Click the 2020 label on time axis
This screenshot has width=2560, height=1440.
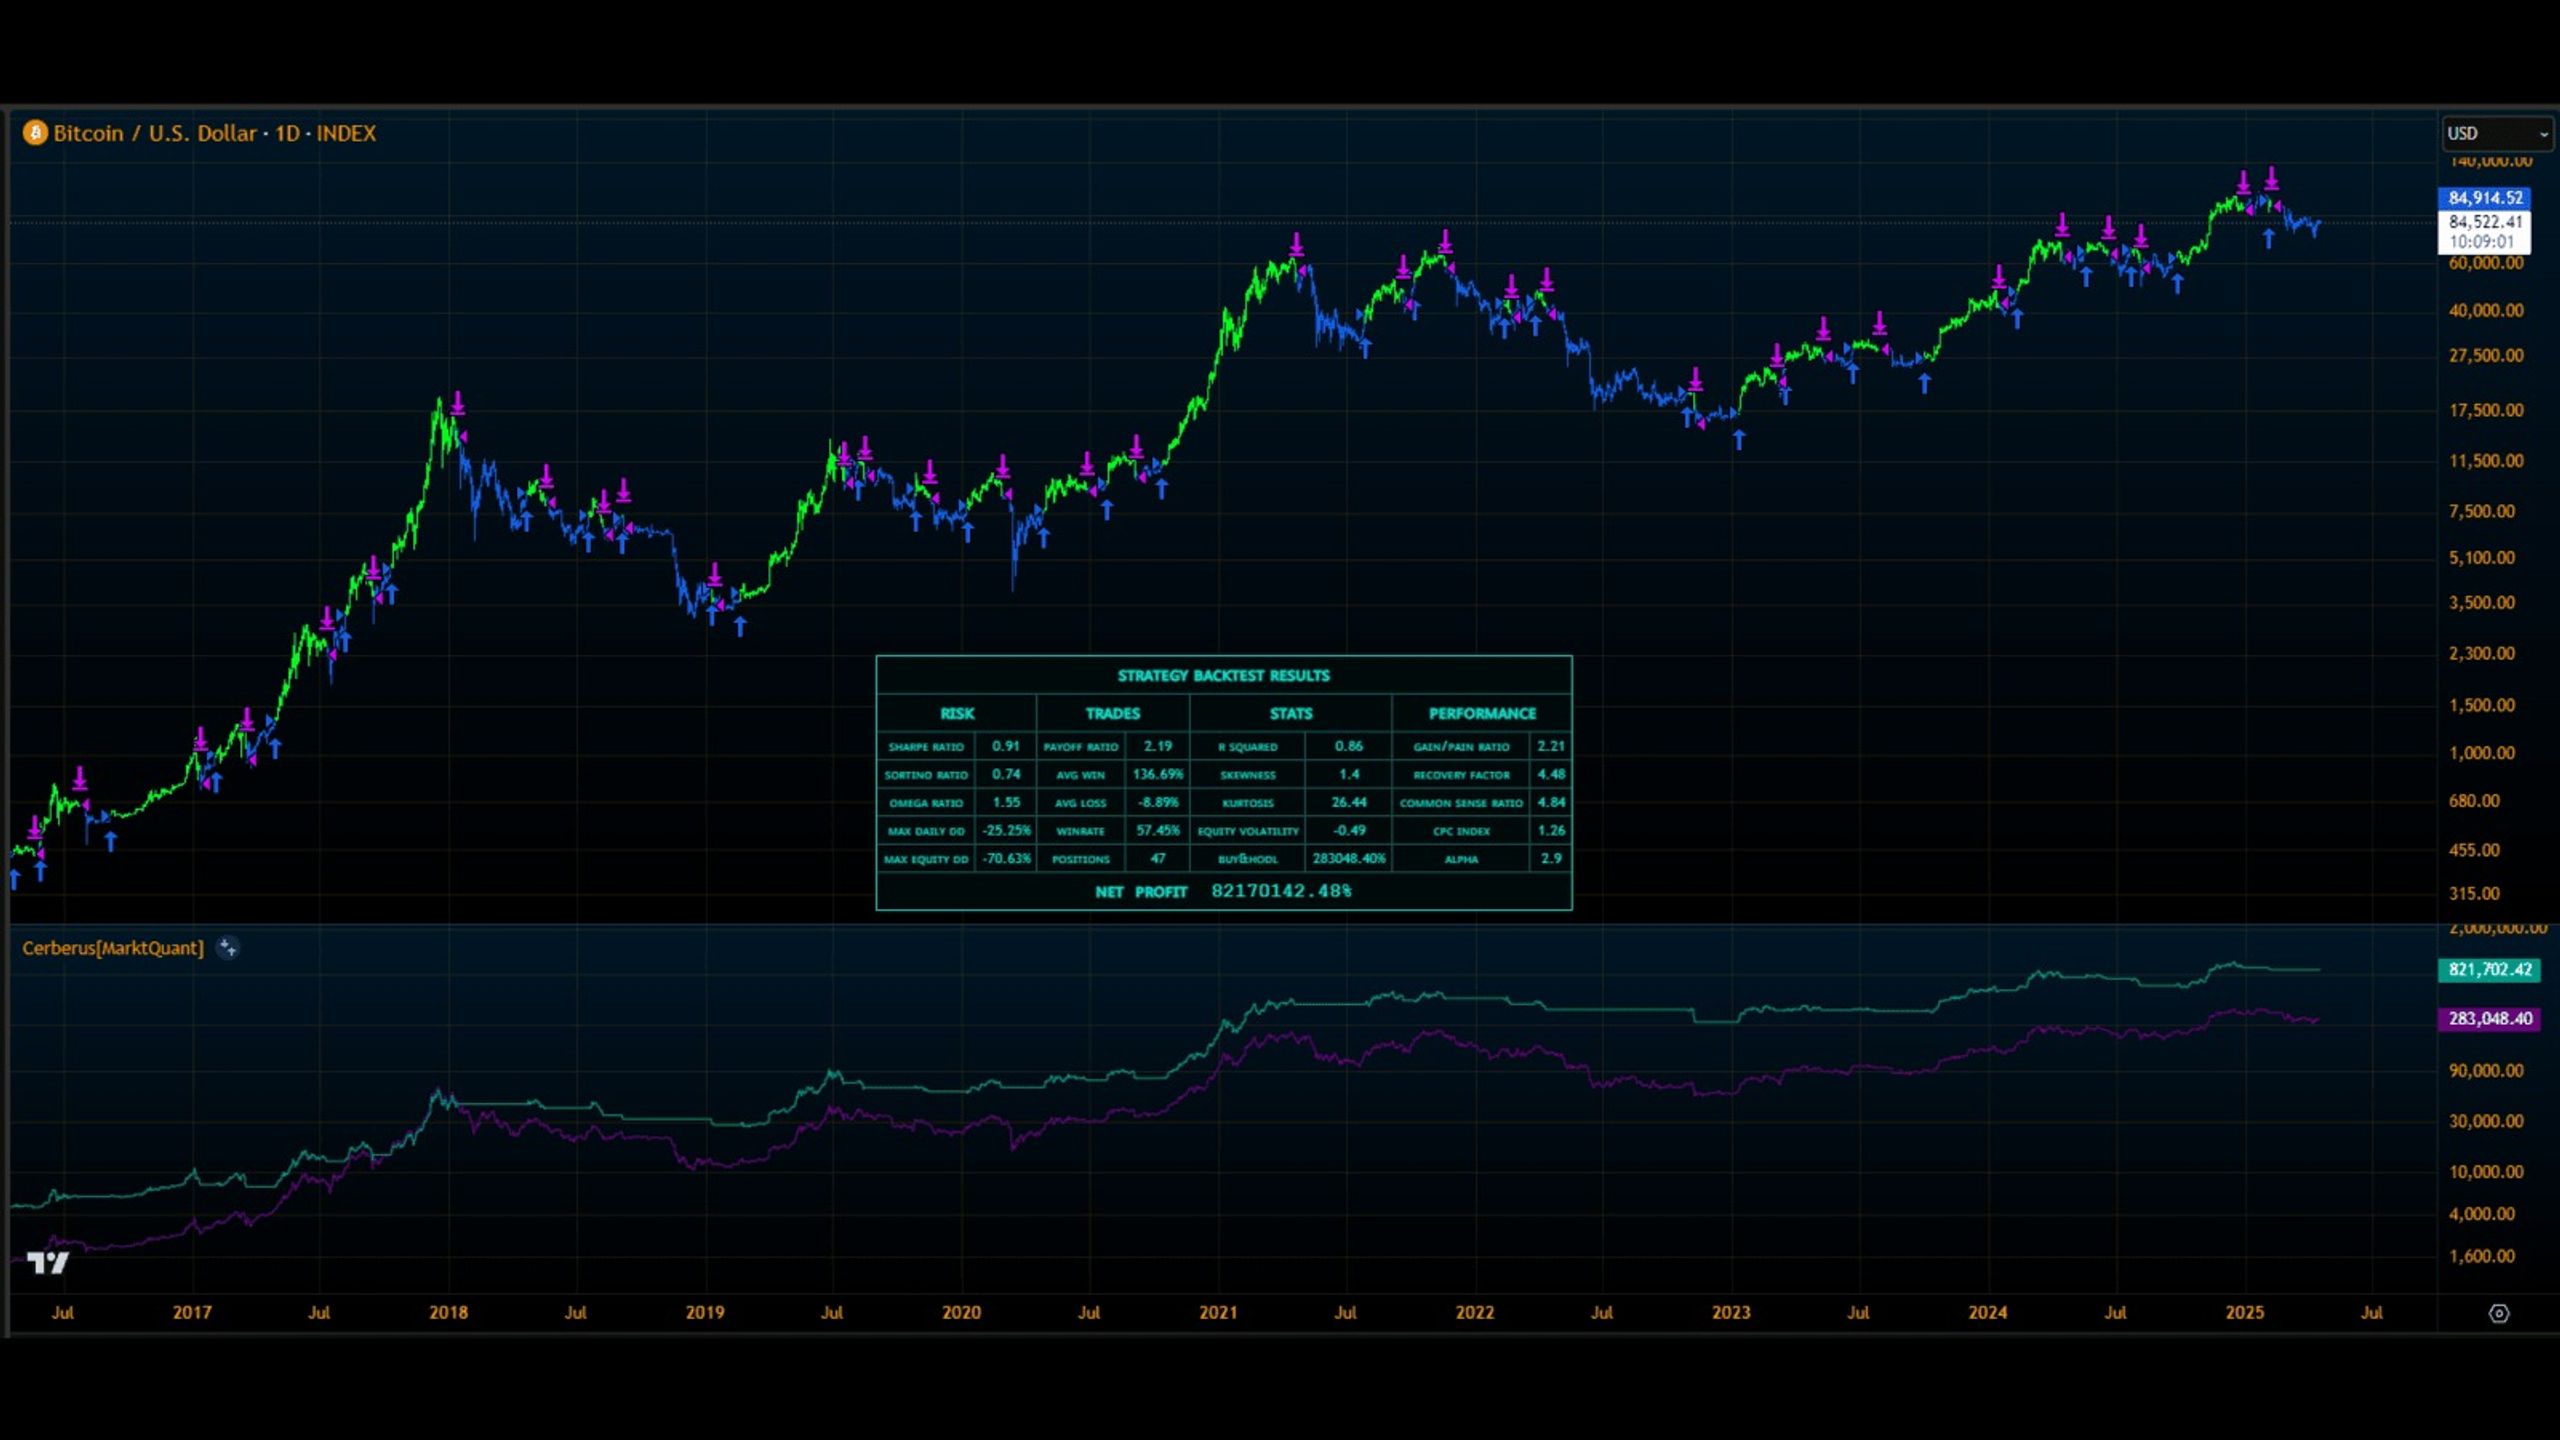point(961,1312)
